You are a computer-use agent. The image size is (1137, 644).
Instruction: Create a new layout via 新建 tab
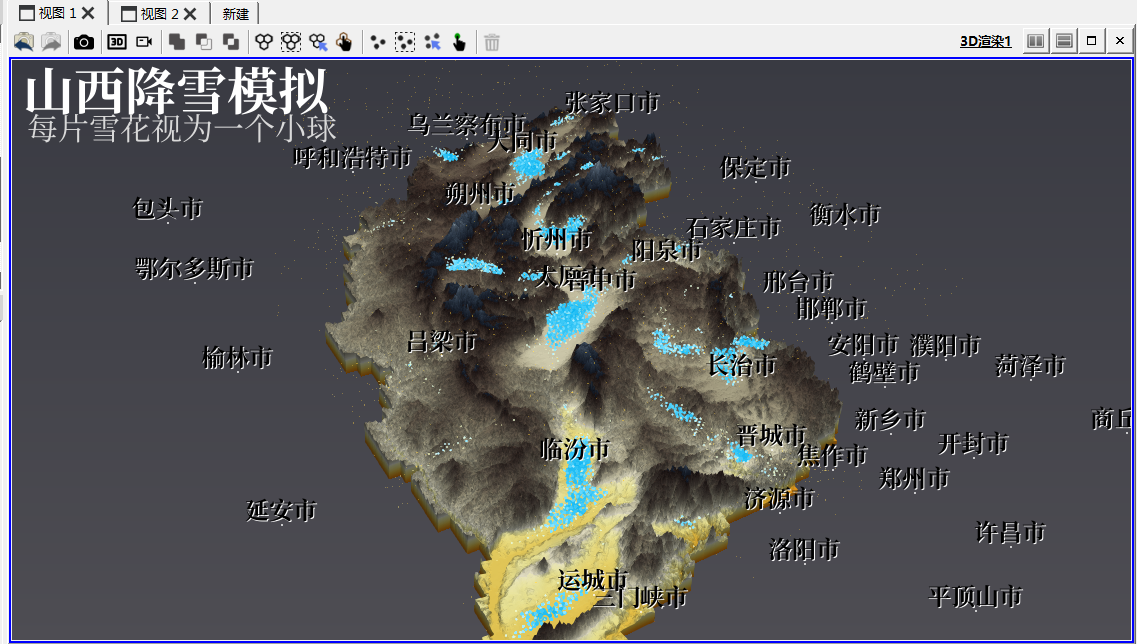(236, 14)
